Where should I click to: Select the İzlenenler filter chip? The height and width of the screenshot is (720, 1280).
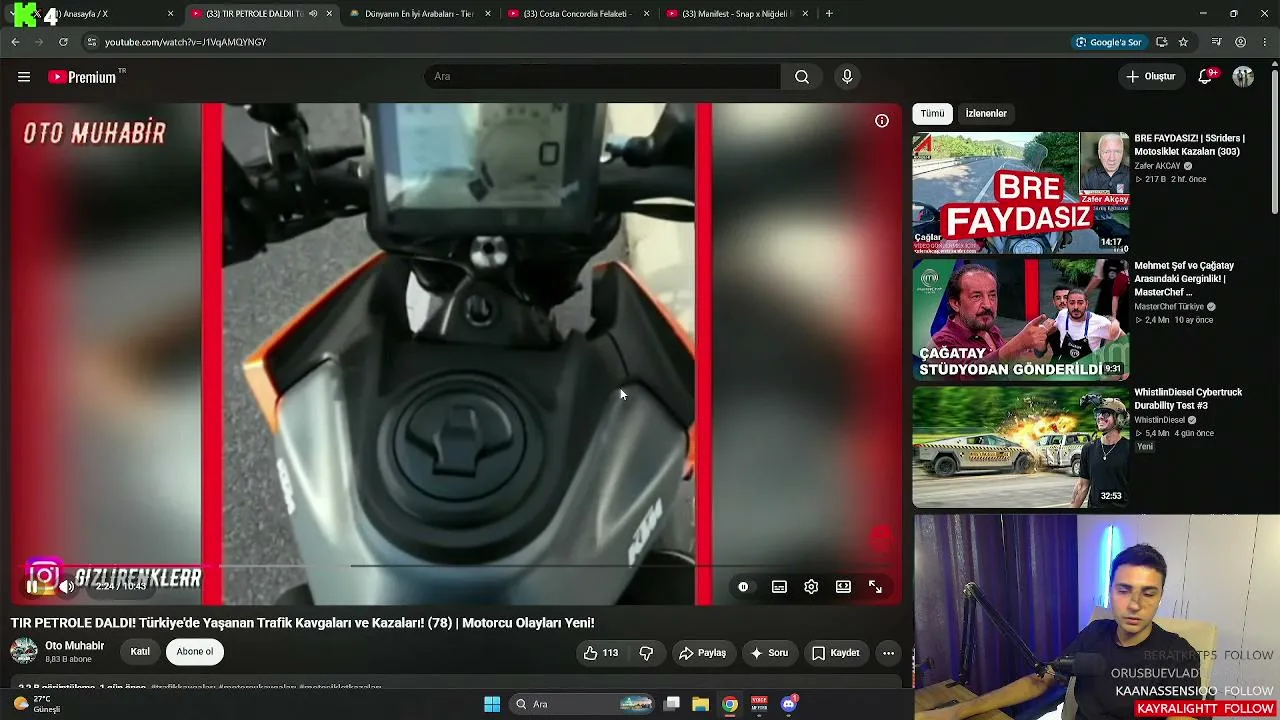pos(986,114)
